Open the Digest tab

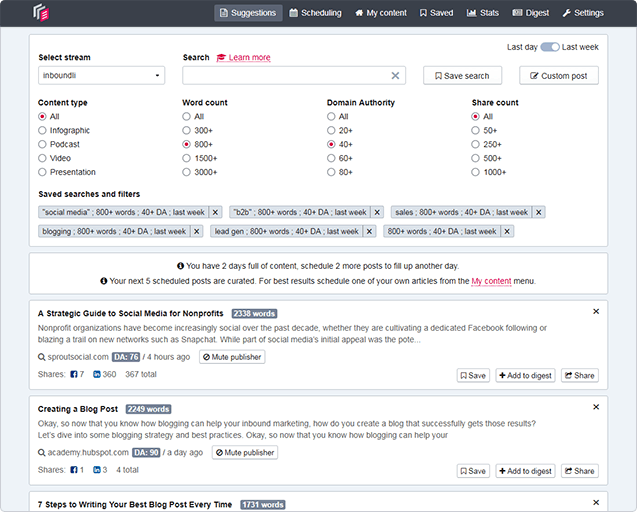(x=531, y=13)
